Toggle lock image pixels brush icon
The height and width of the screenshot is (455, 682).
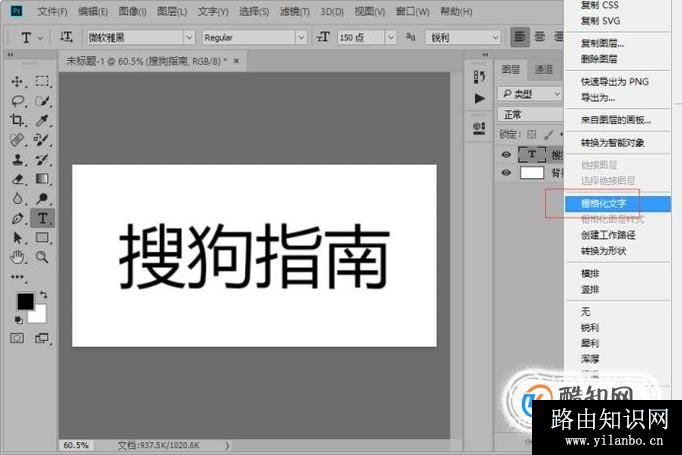[x=548, y=134]
